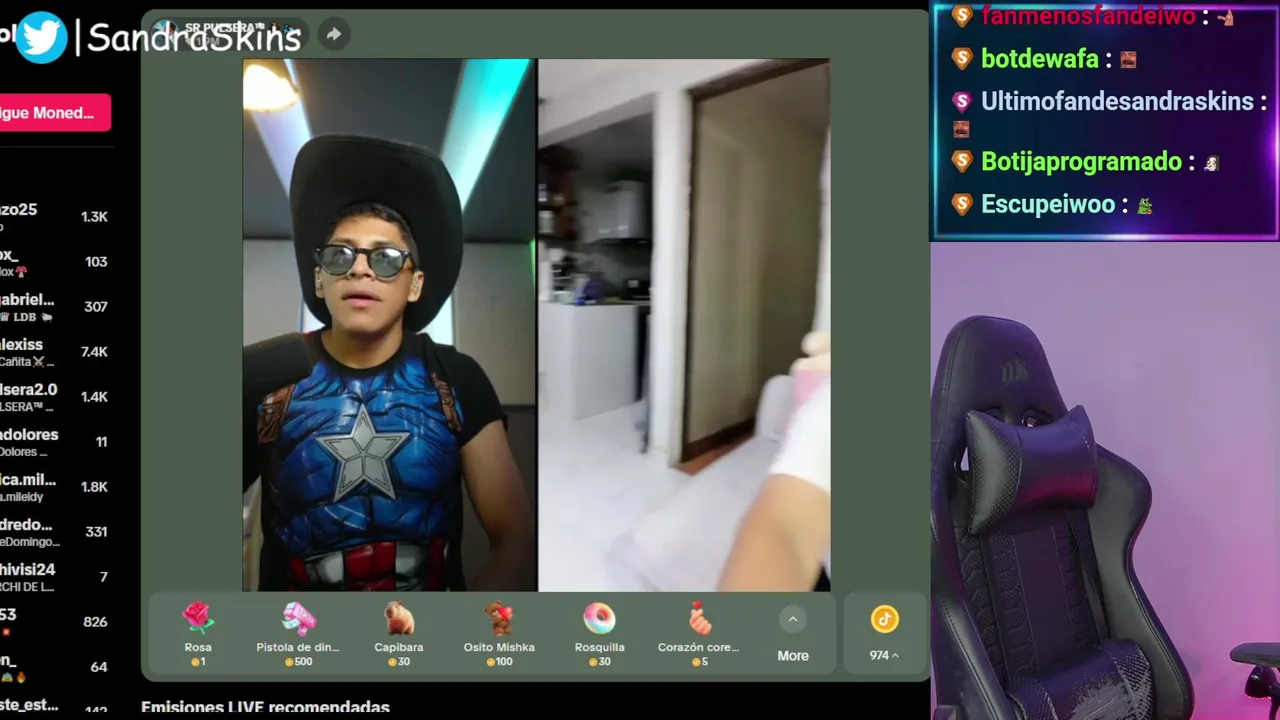Image resolution: width=1280 pixels, height=720 pixels.
Task: Select viewer row with 64 score
Action: pyautogui.click(x=55, y=667)
